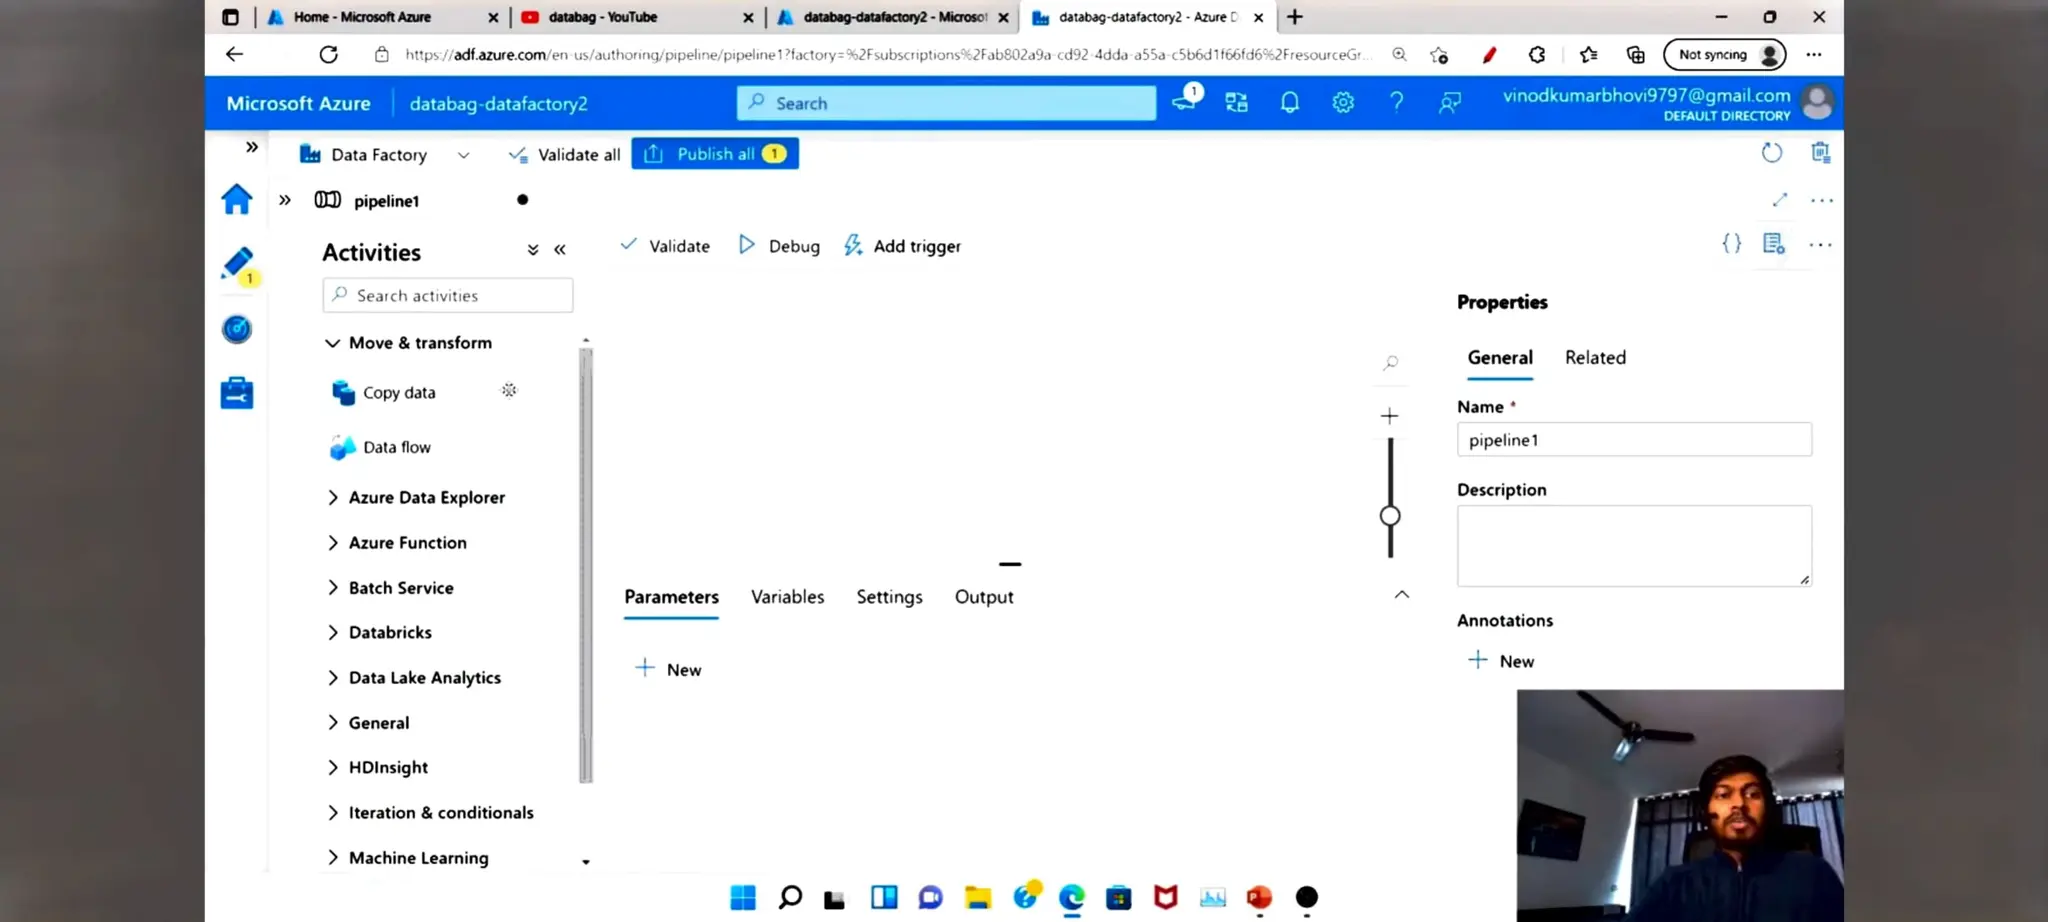Click canvas search magnifier icon
This screenshot has height=922, width=2048.
coord(1390,363)
